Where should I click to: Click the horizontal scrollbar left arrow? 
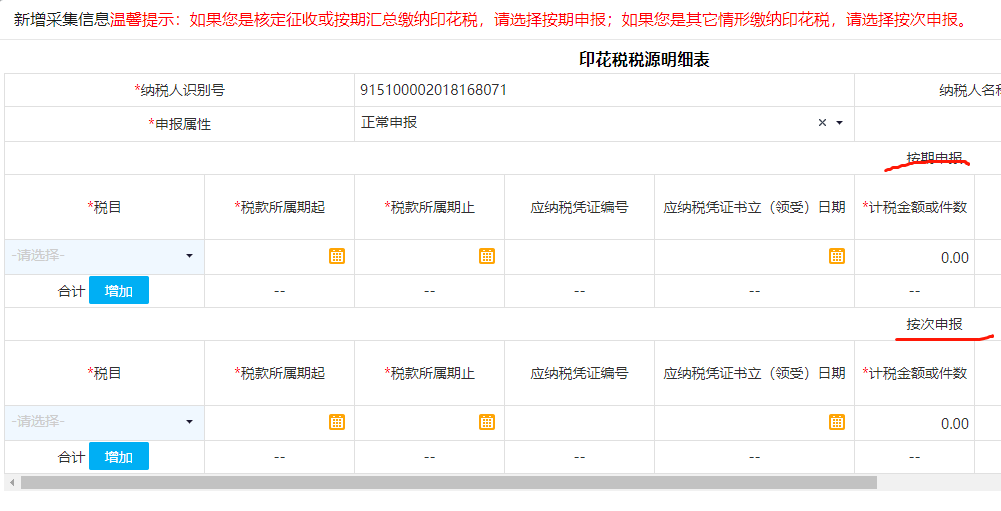[x=11, y=482]
